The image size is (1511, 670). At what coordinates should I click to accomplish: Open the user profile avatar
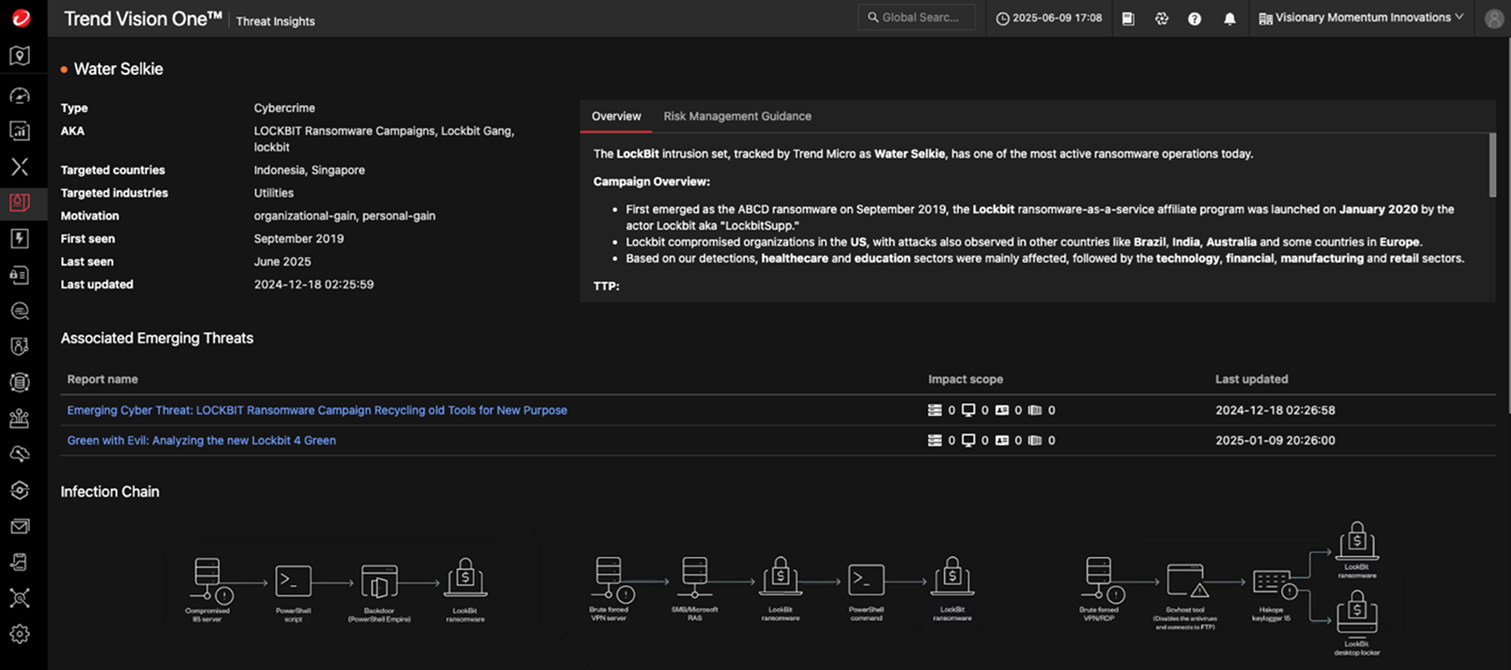(1493, 19)
